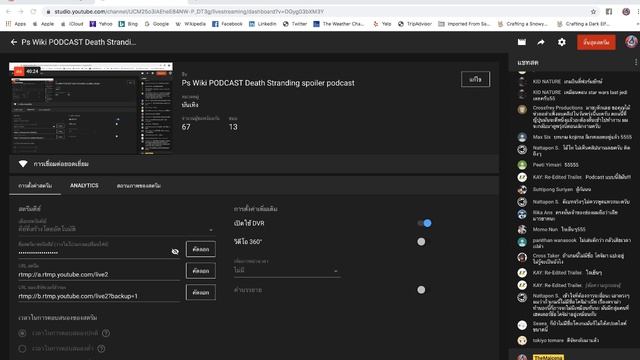Bookmark this page with the star icon
Image resolution: width=640 pixels, height=360 pixels.
pos(593,12)
